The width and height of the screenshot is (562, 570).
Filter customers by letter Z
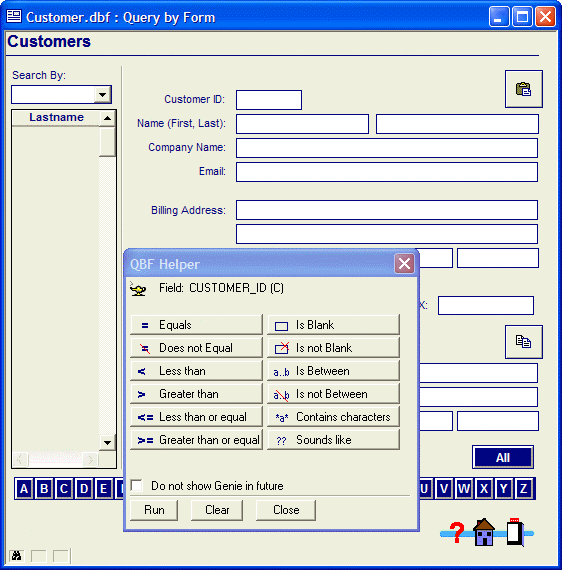click(523, 489)
